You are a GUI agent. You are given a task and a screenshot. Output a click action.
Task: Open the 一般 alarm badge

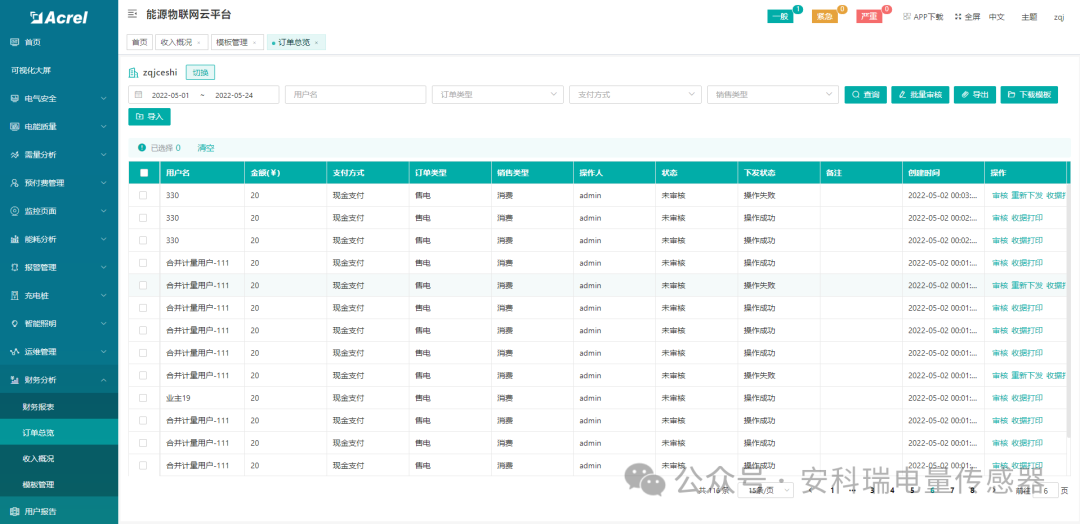[x=780, y=17]
